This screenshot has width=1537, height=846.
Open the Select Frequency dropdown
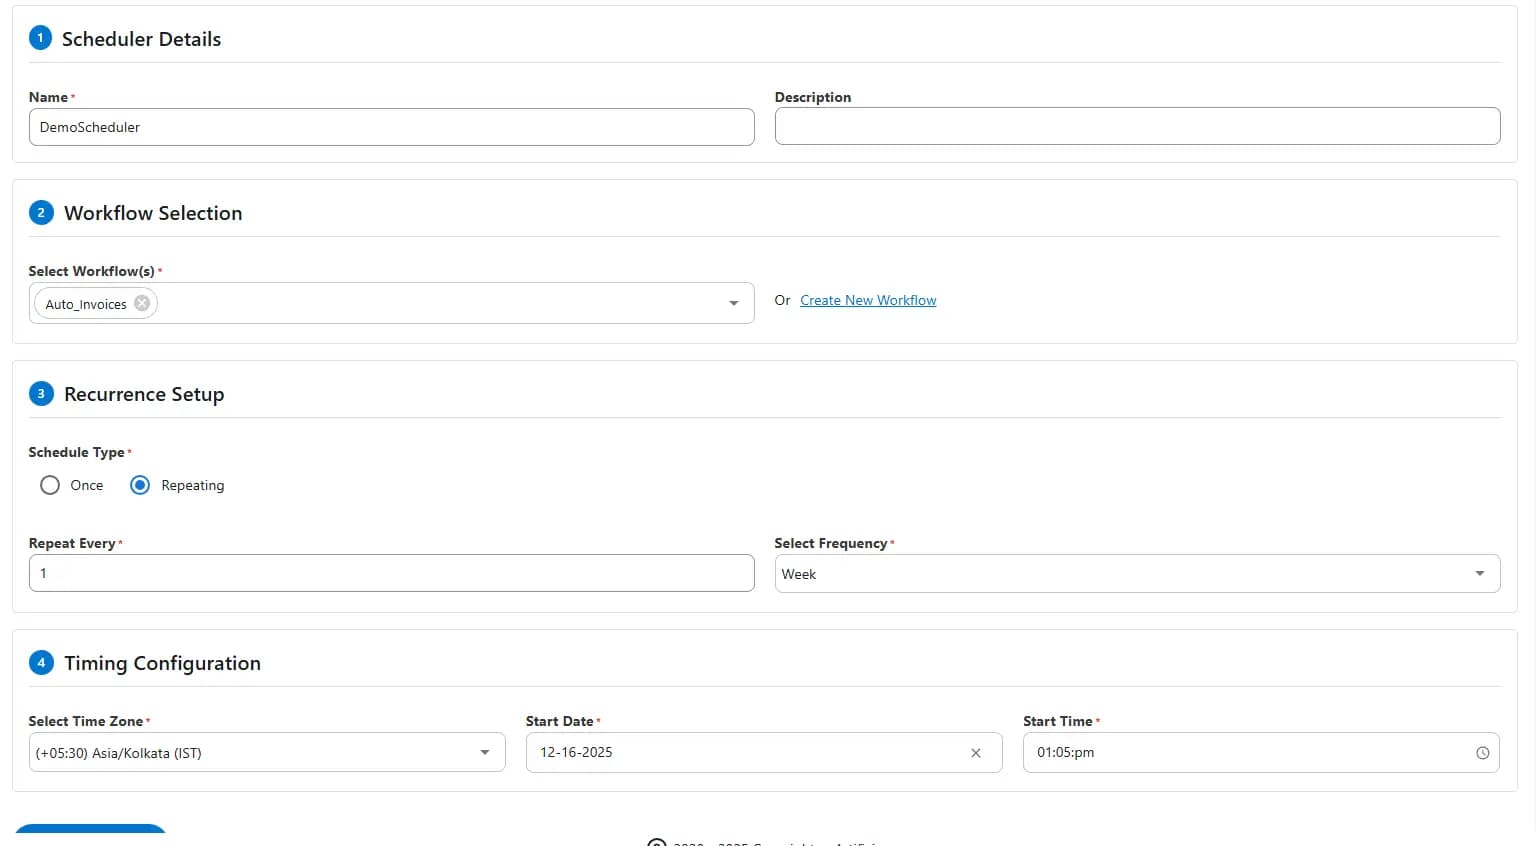(1480, 573)
